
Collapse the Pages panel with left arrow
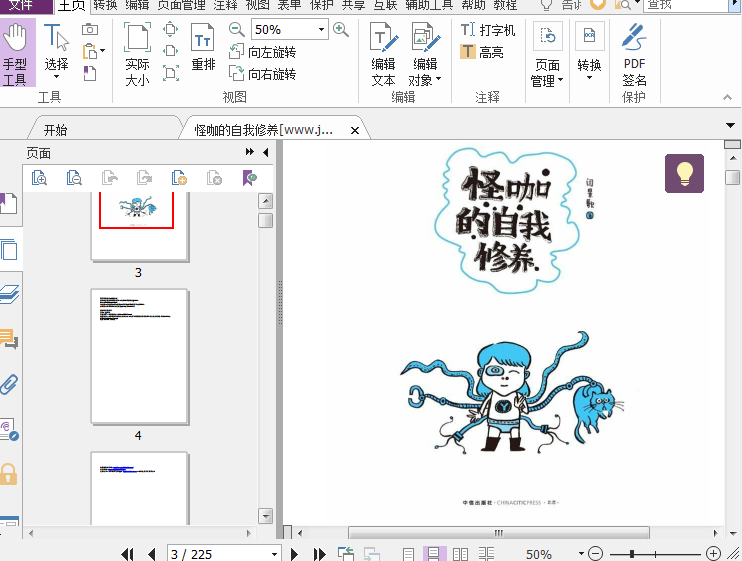coord(265,152)
